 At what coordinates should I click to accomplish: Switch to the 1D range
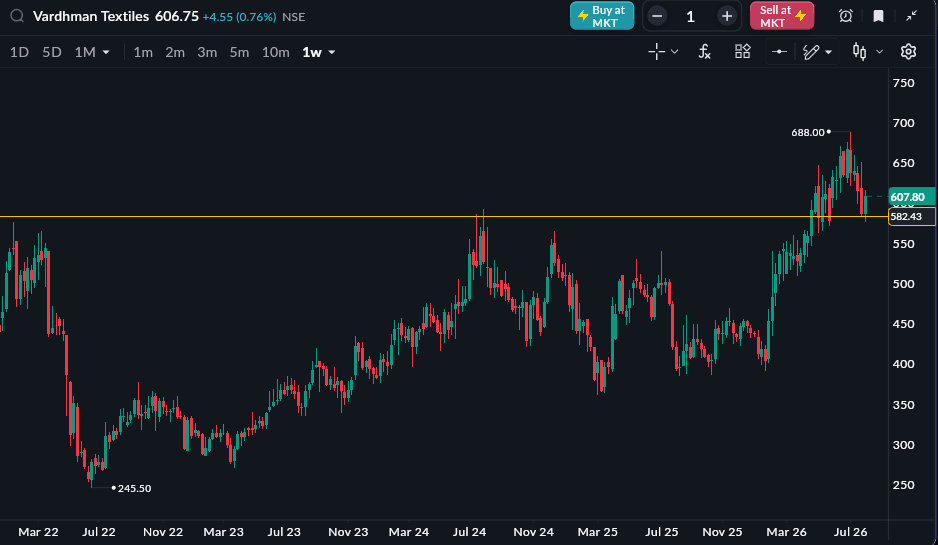coord(19,52)
